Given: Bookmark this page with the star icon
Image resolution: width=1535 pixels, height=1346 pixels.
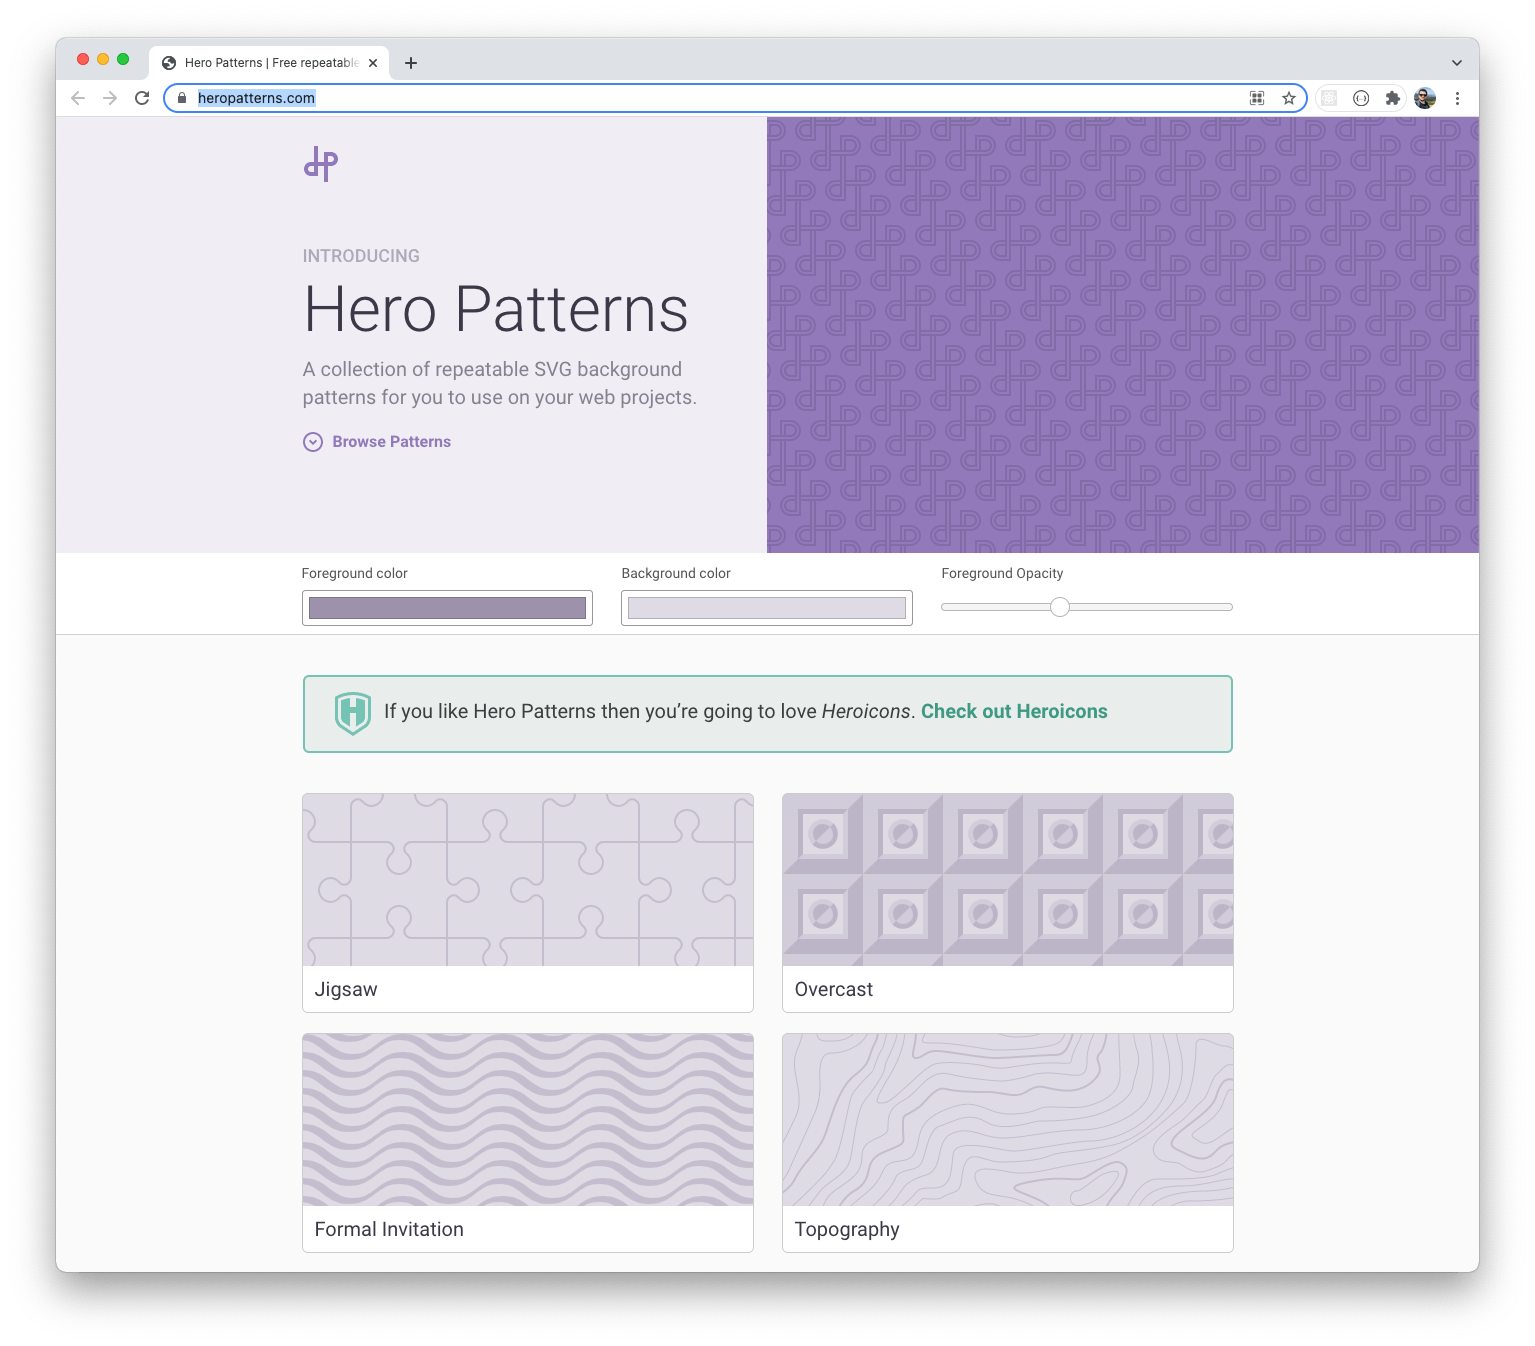Looking at the screenshot, I should [x=1289, y=98].
